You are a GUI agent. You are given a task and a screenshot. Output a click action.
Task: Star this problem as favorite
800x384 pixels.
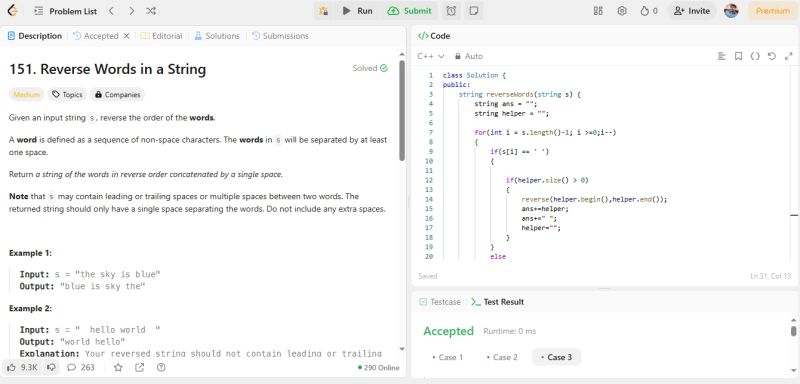coord(118,367)
